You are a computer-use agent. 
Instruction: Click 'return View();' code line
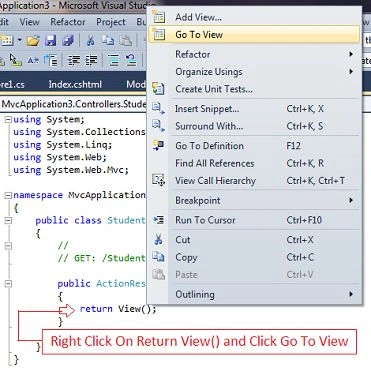(x=118, y=309)
